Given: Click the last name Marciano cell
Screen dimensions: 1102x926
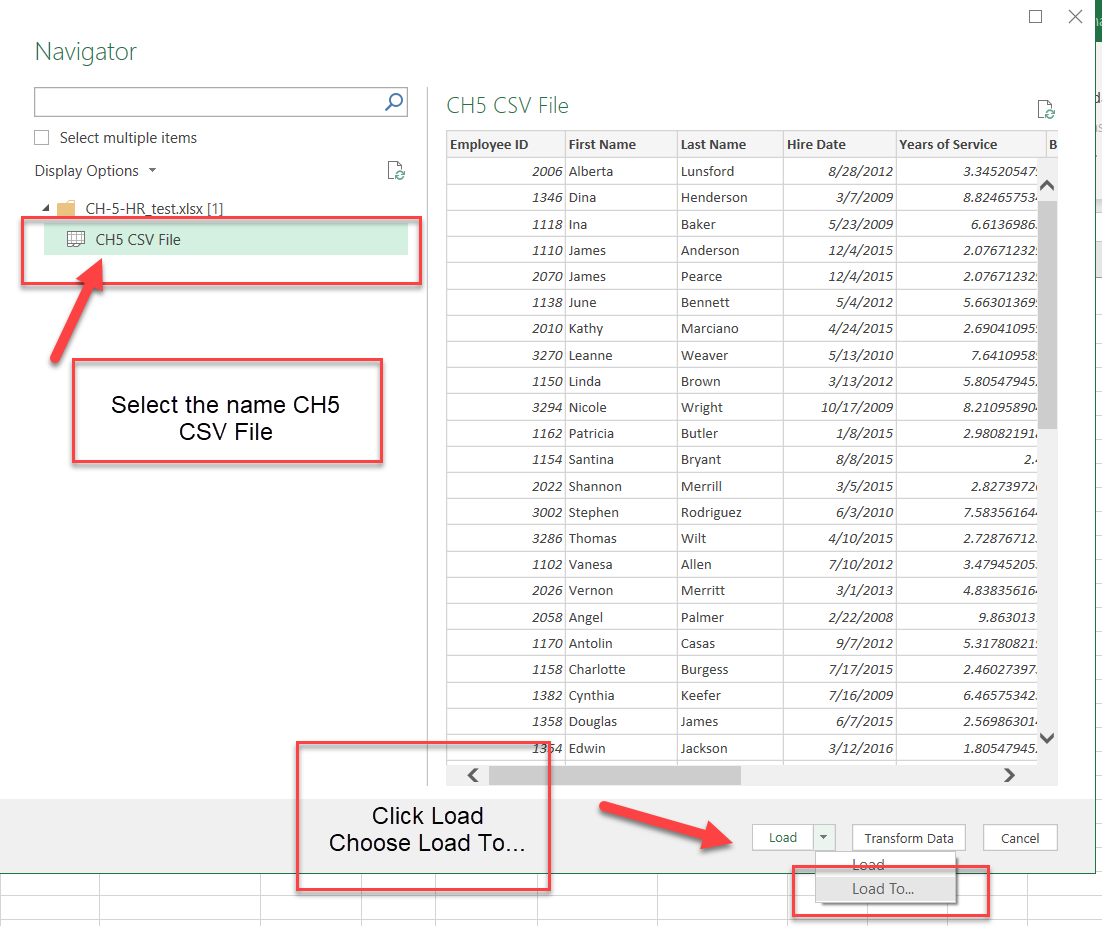Looking at the screenshot, I should point(730,328).
